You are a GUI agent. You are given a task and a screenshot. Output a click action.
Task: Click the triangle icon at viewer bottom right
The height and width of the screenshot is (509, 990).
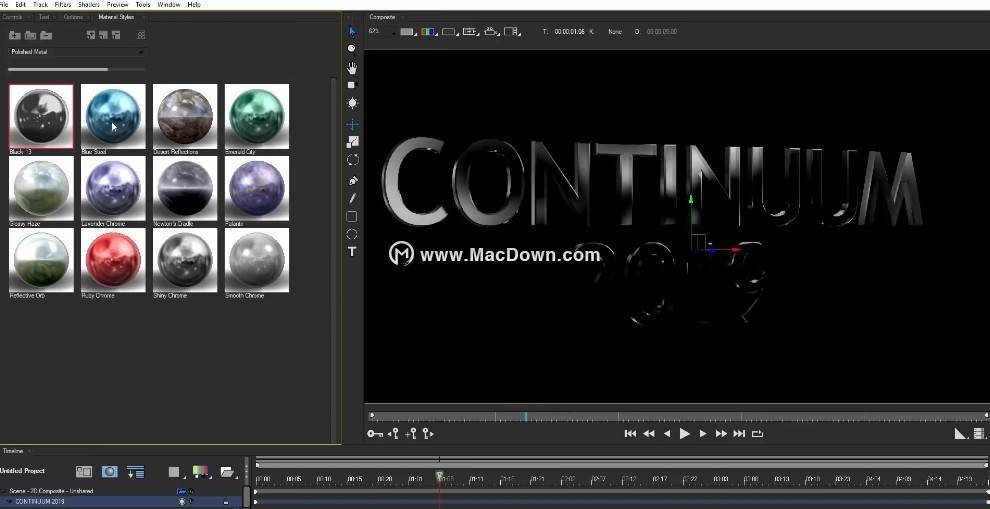click(960, 434)
